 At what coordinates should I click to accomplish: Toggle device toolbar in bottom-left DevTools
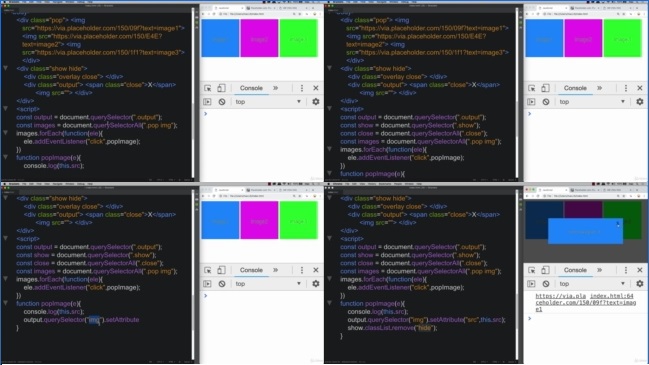[221, 270]
